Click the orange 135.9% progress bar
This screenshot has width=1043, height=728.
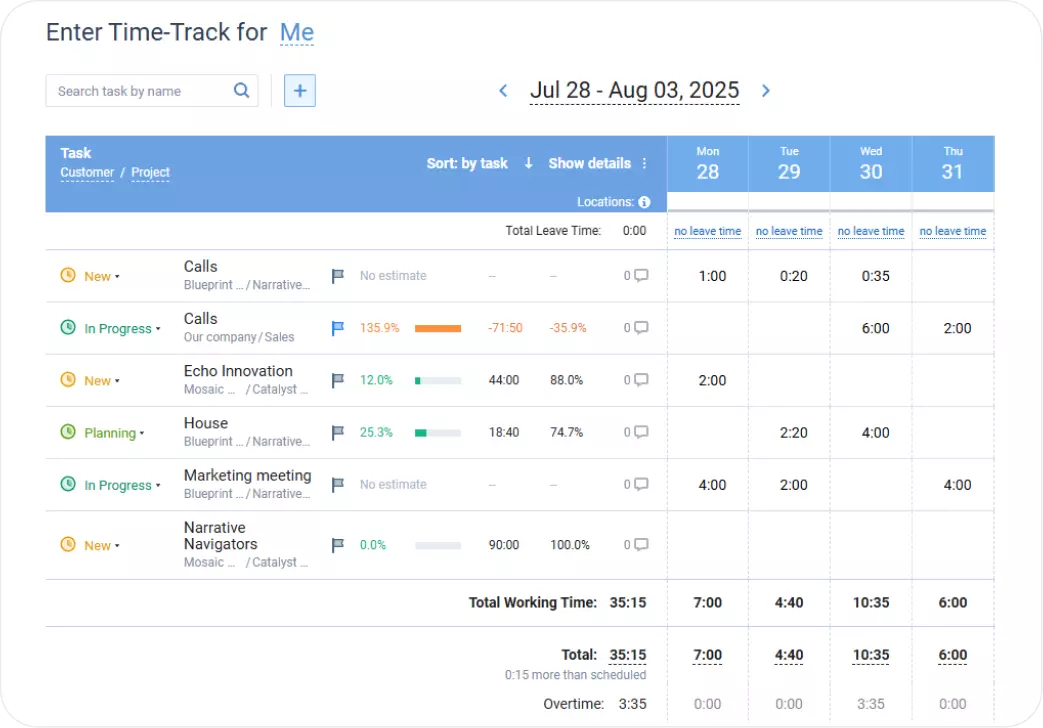click(438, 328)
